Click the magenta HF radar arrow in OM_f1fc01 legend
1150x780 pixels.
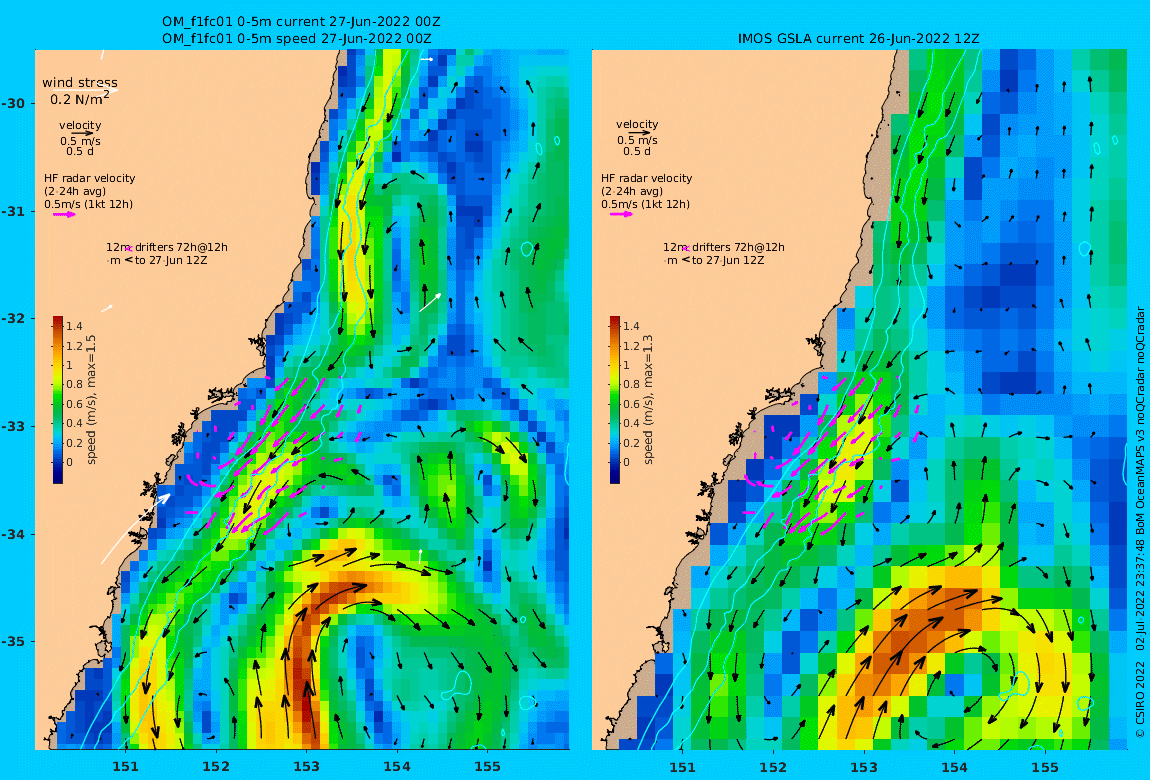[64, 215]
